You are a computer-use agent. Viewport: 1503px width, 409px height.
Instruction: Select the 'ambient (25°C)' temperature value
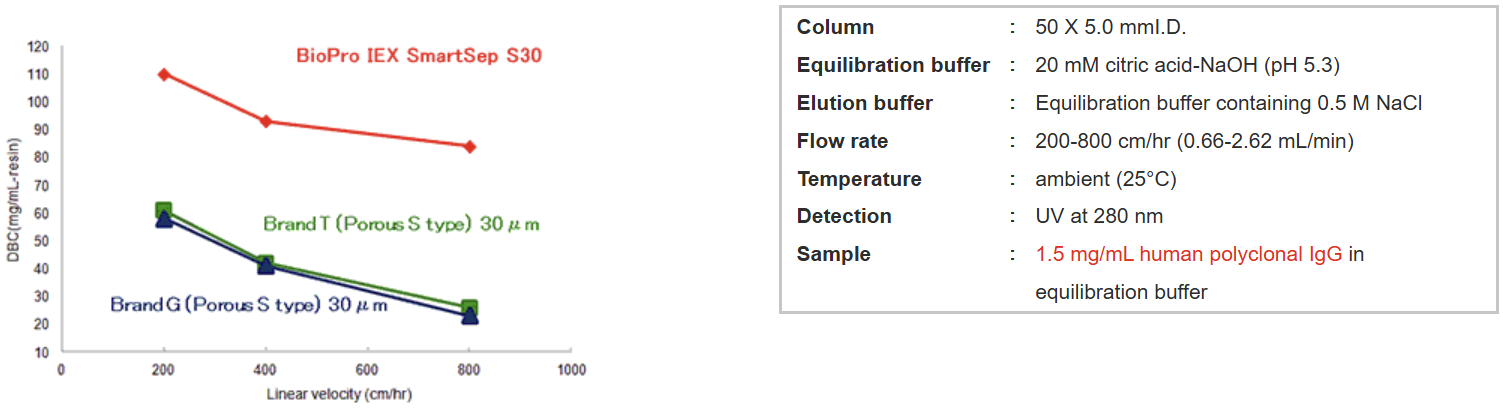click(1105, 179)
